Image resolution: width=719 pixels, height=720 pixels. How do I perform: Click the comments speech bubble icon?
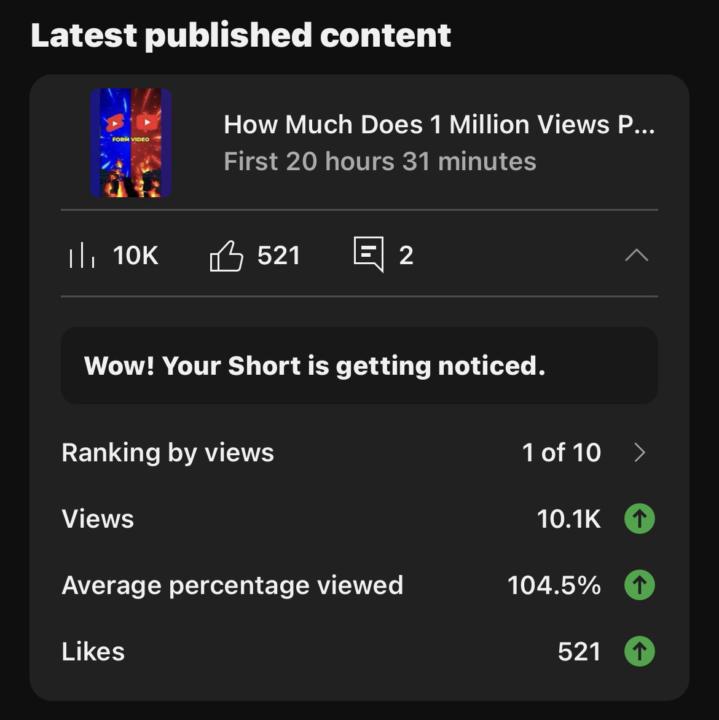tap(368, 255)
